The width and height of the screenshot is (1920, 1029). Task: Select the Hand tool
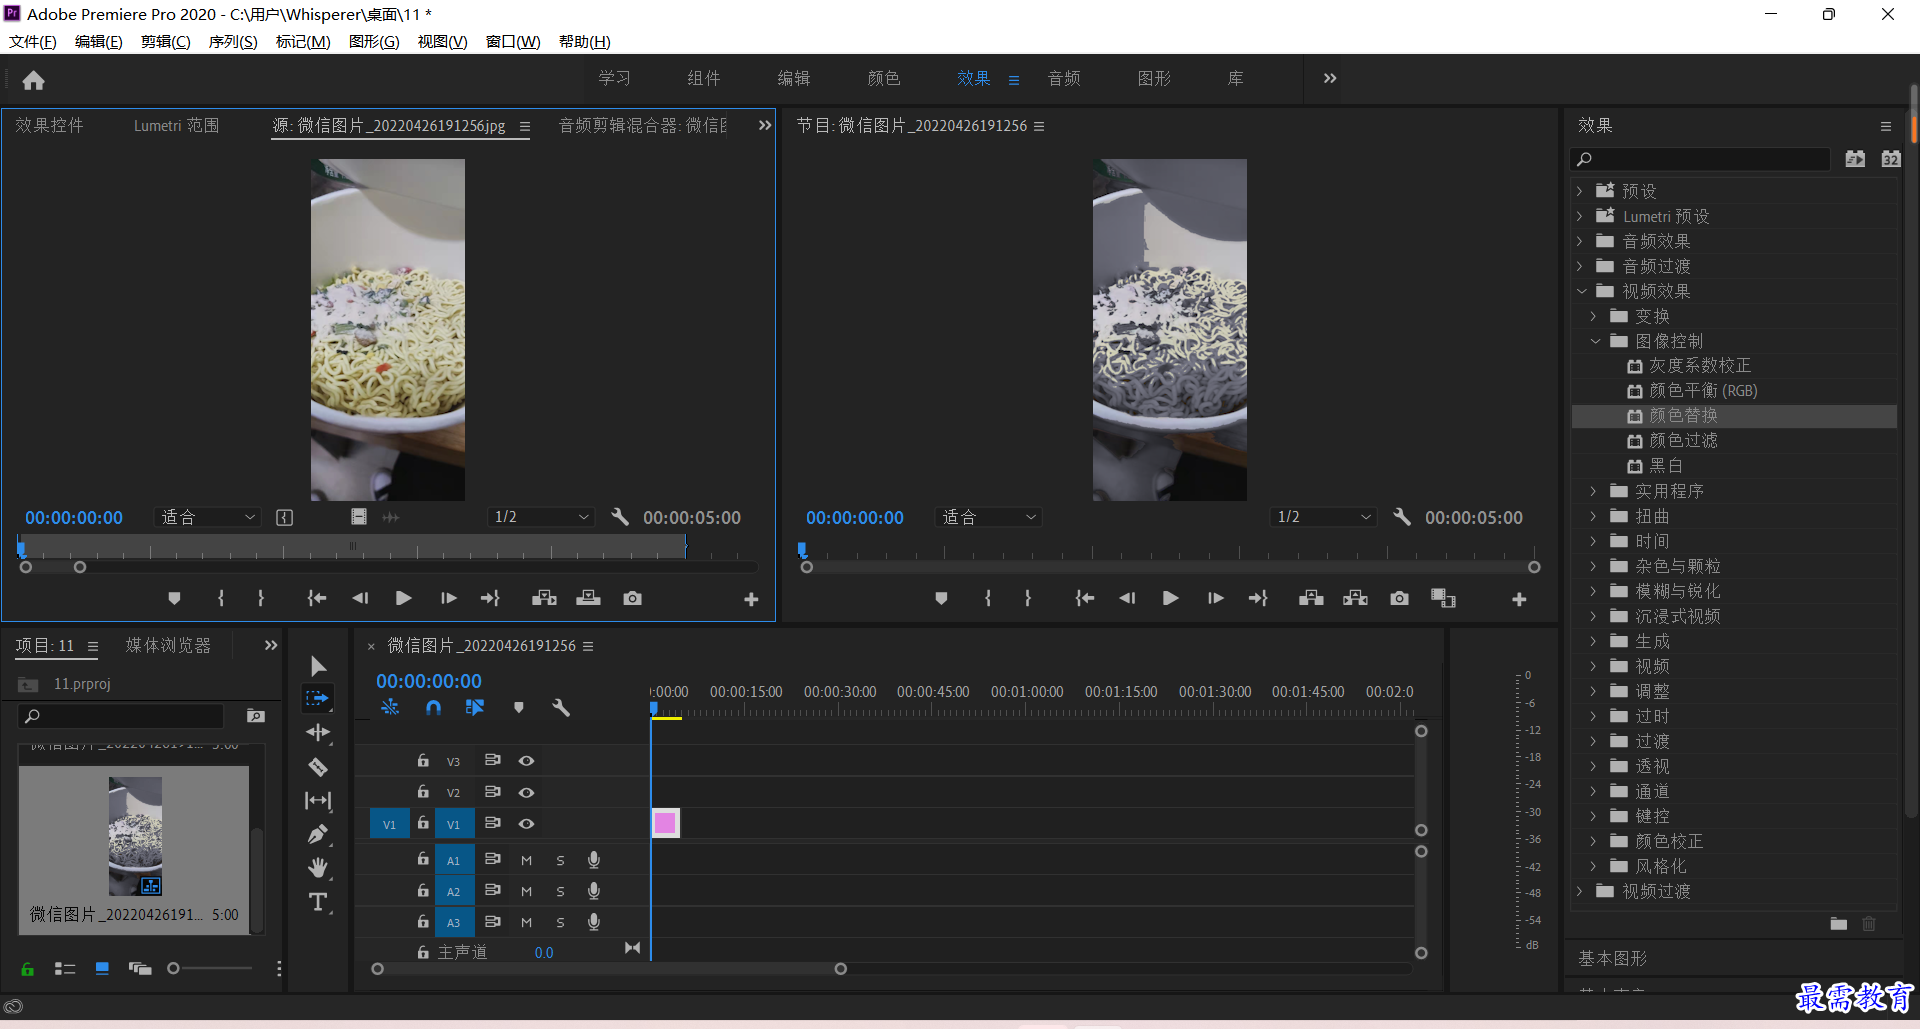[318, 867]
